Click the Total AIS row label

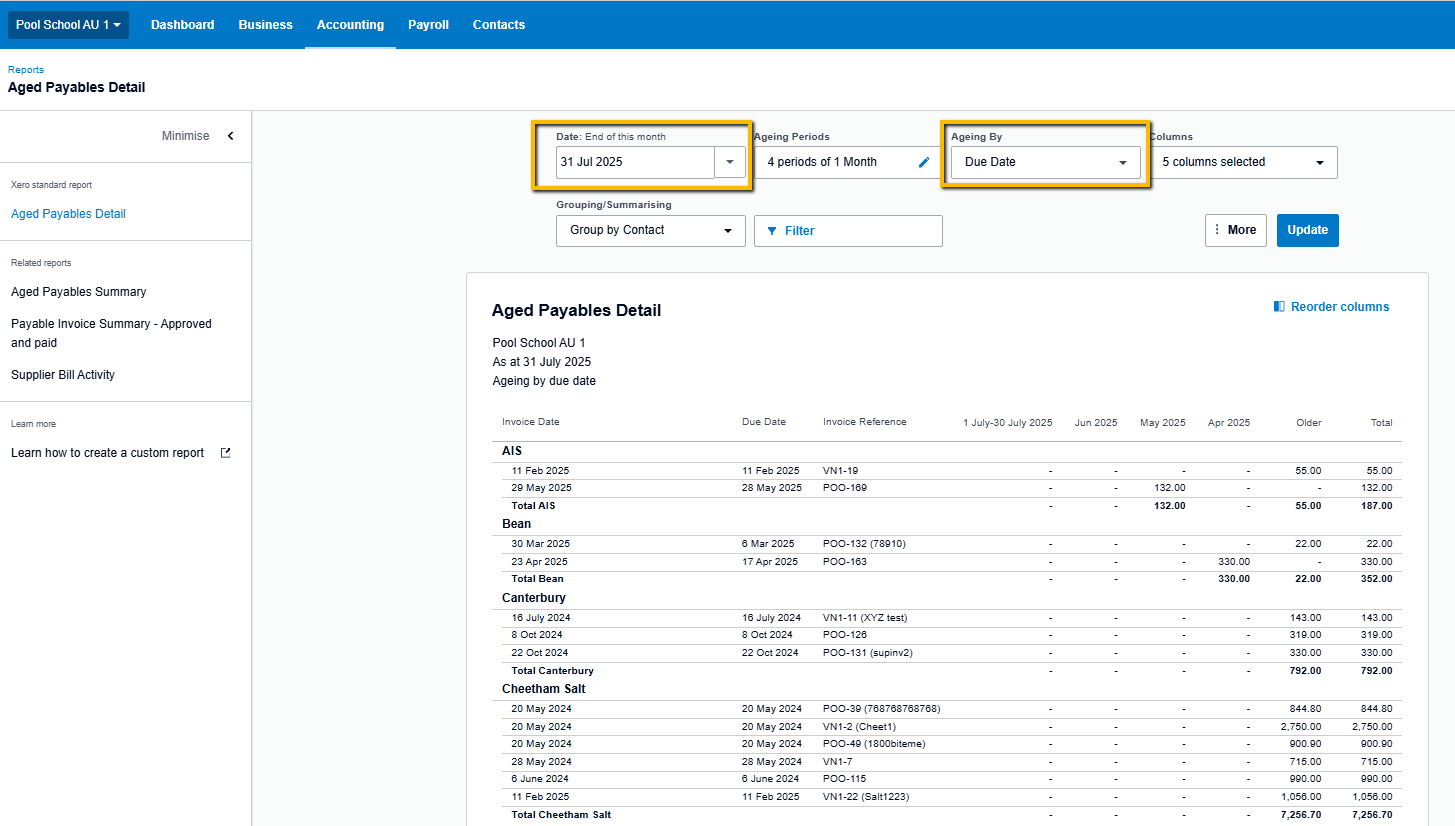(x=533, y=506)
